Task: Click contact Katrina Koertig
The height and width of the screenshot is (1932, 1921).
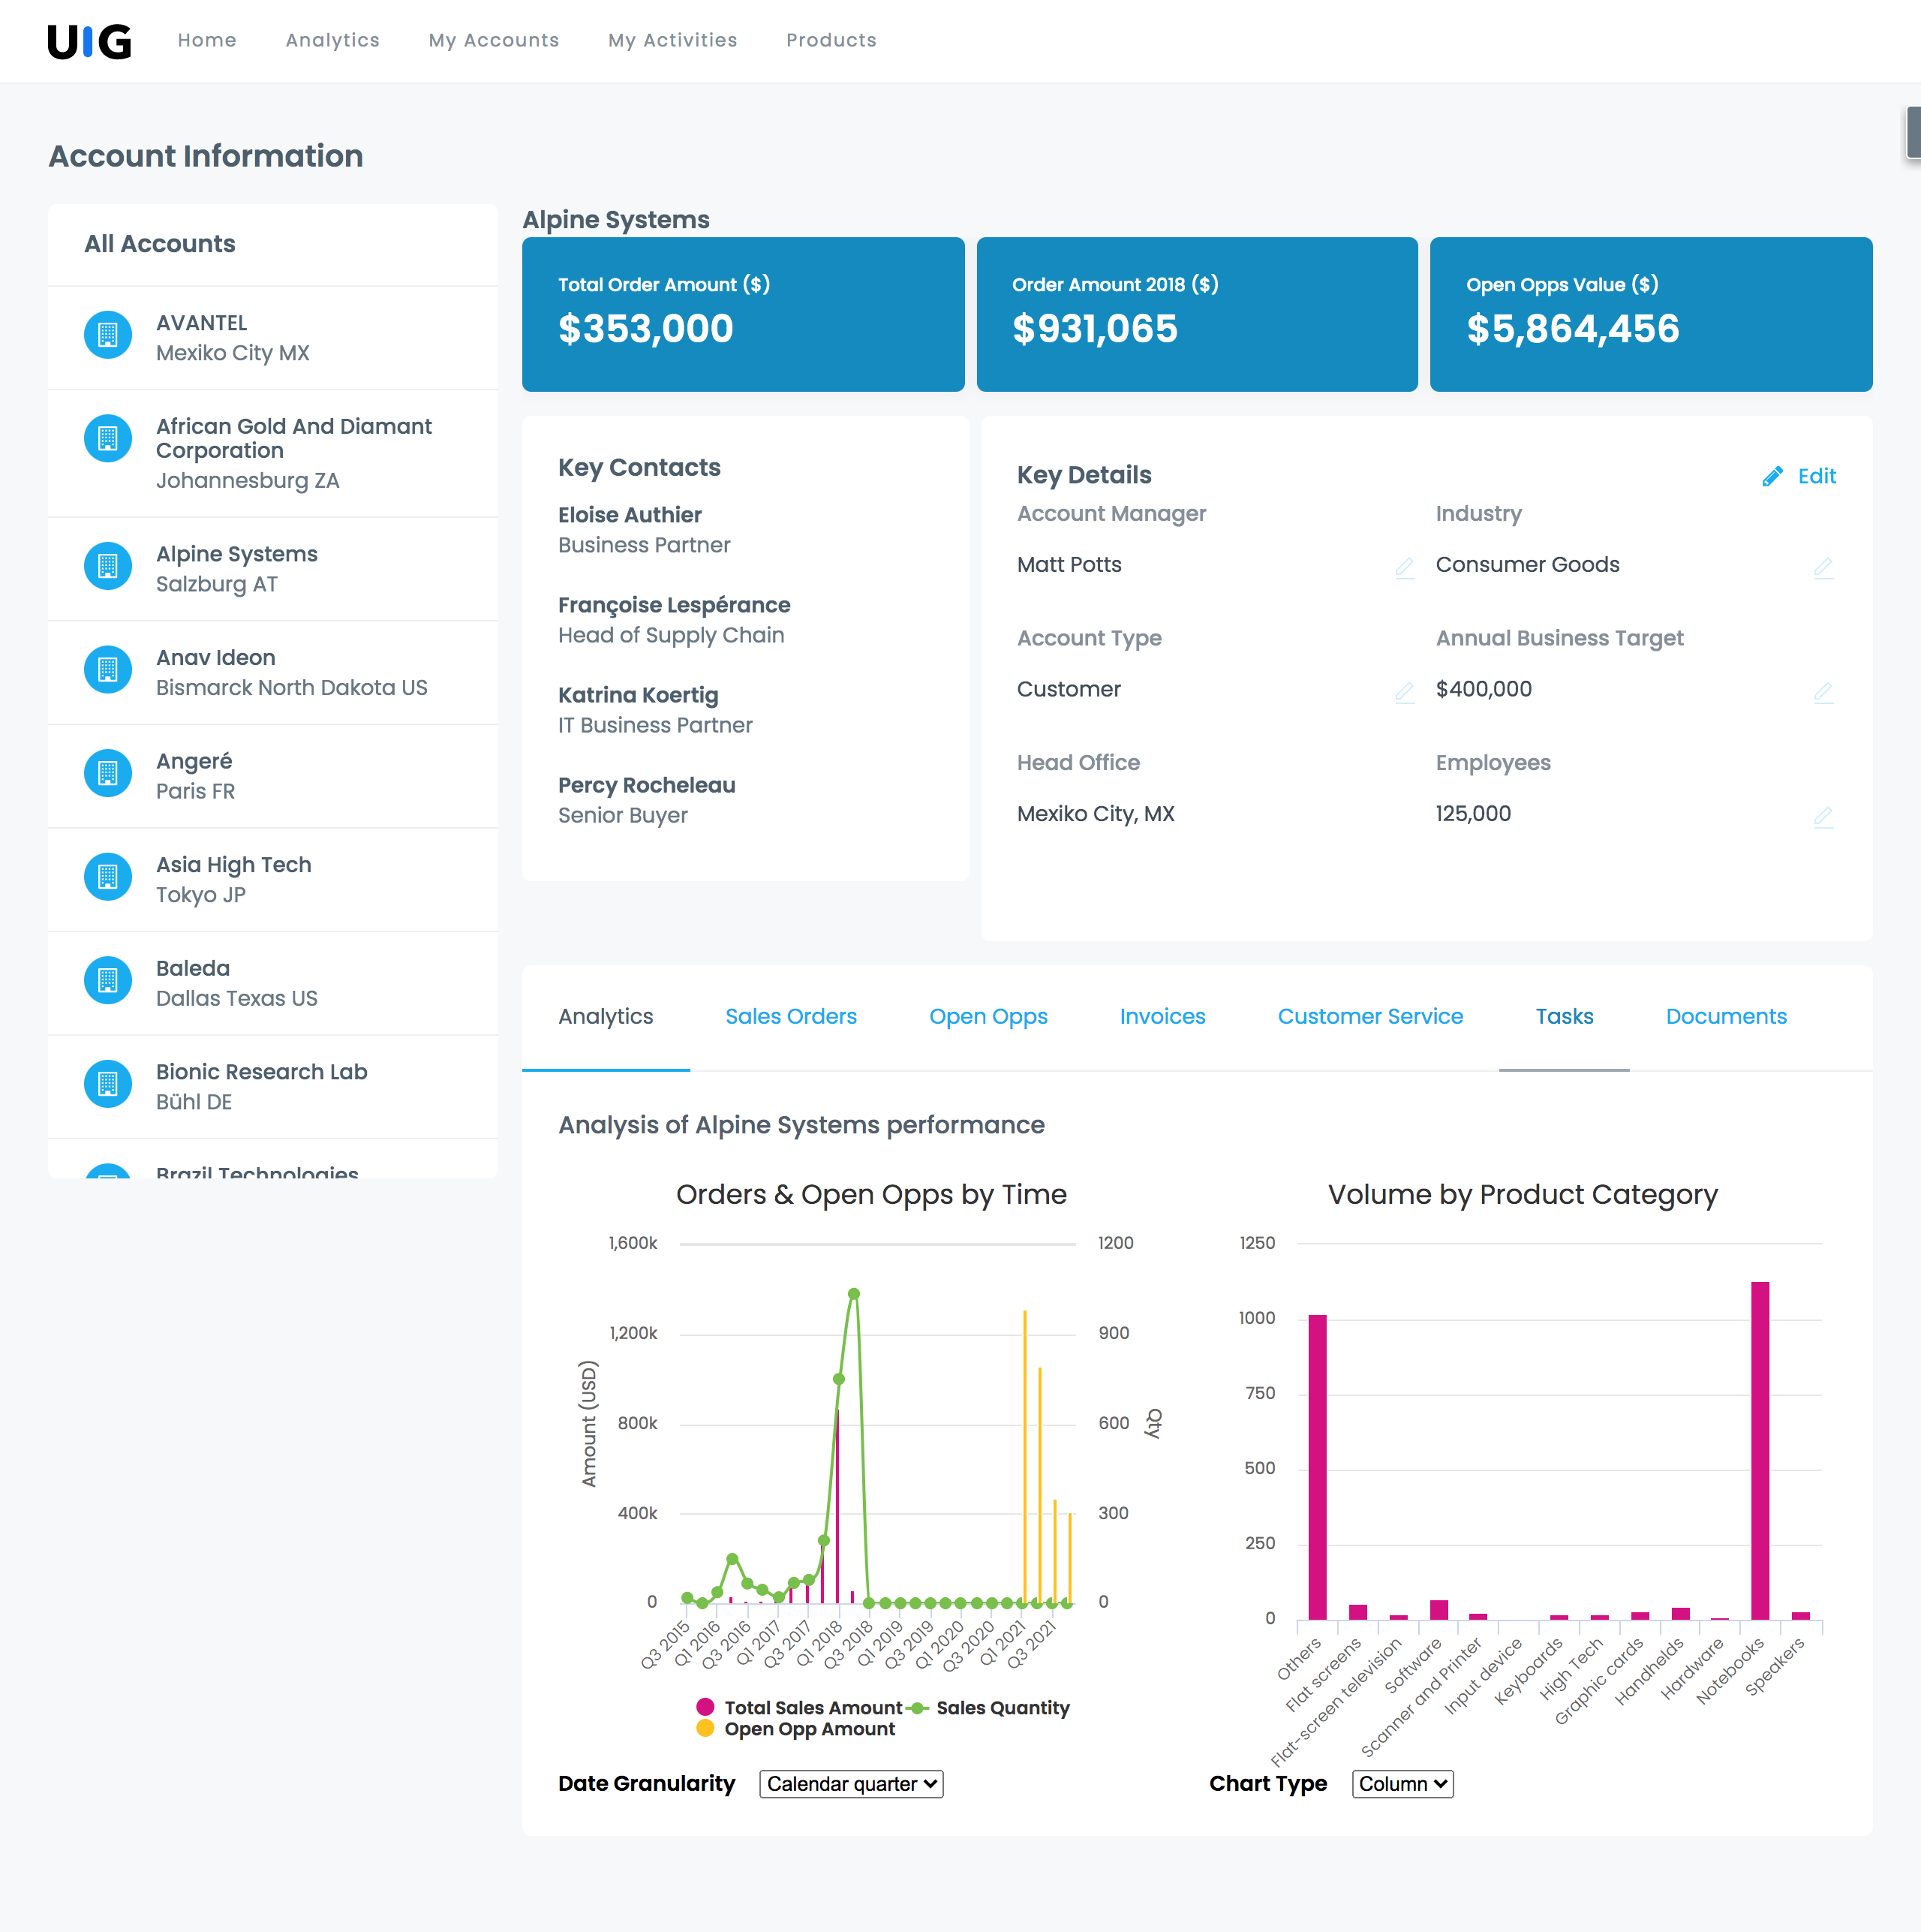Action: pos(638,695)
